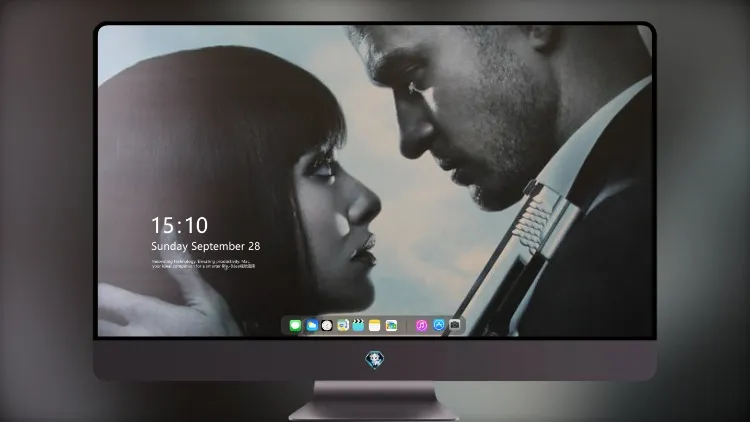Click the 15:10 clock display
Viewport: 750px width, 422px height.
(179, 225)
